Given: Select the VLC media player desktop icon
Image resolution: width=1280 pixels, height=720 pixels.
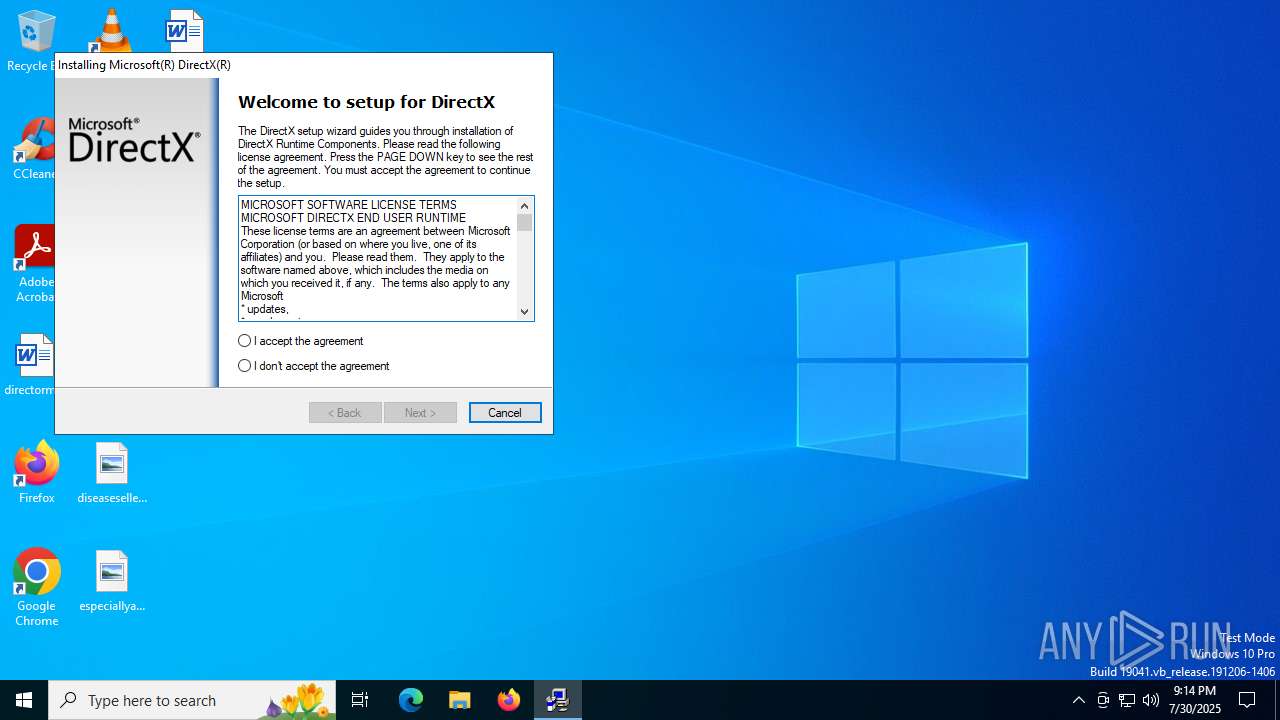Looking at the screenshot, I should point(111,30).
